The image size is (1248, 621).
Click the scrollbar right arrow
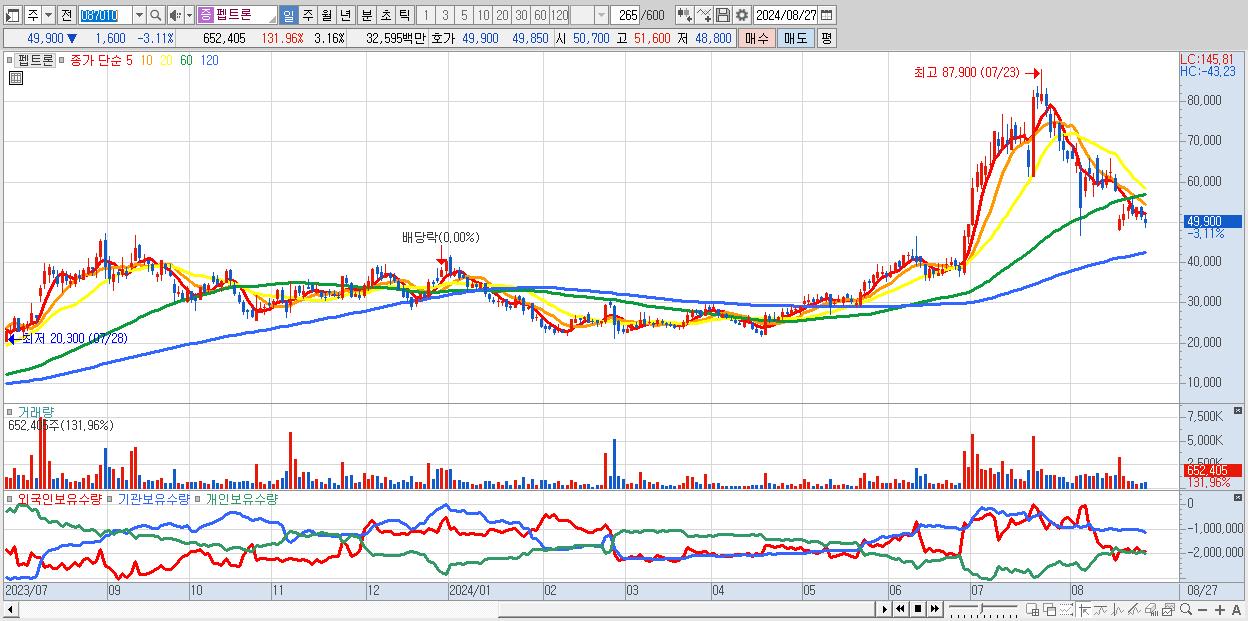coord(884,609)
